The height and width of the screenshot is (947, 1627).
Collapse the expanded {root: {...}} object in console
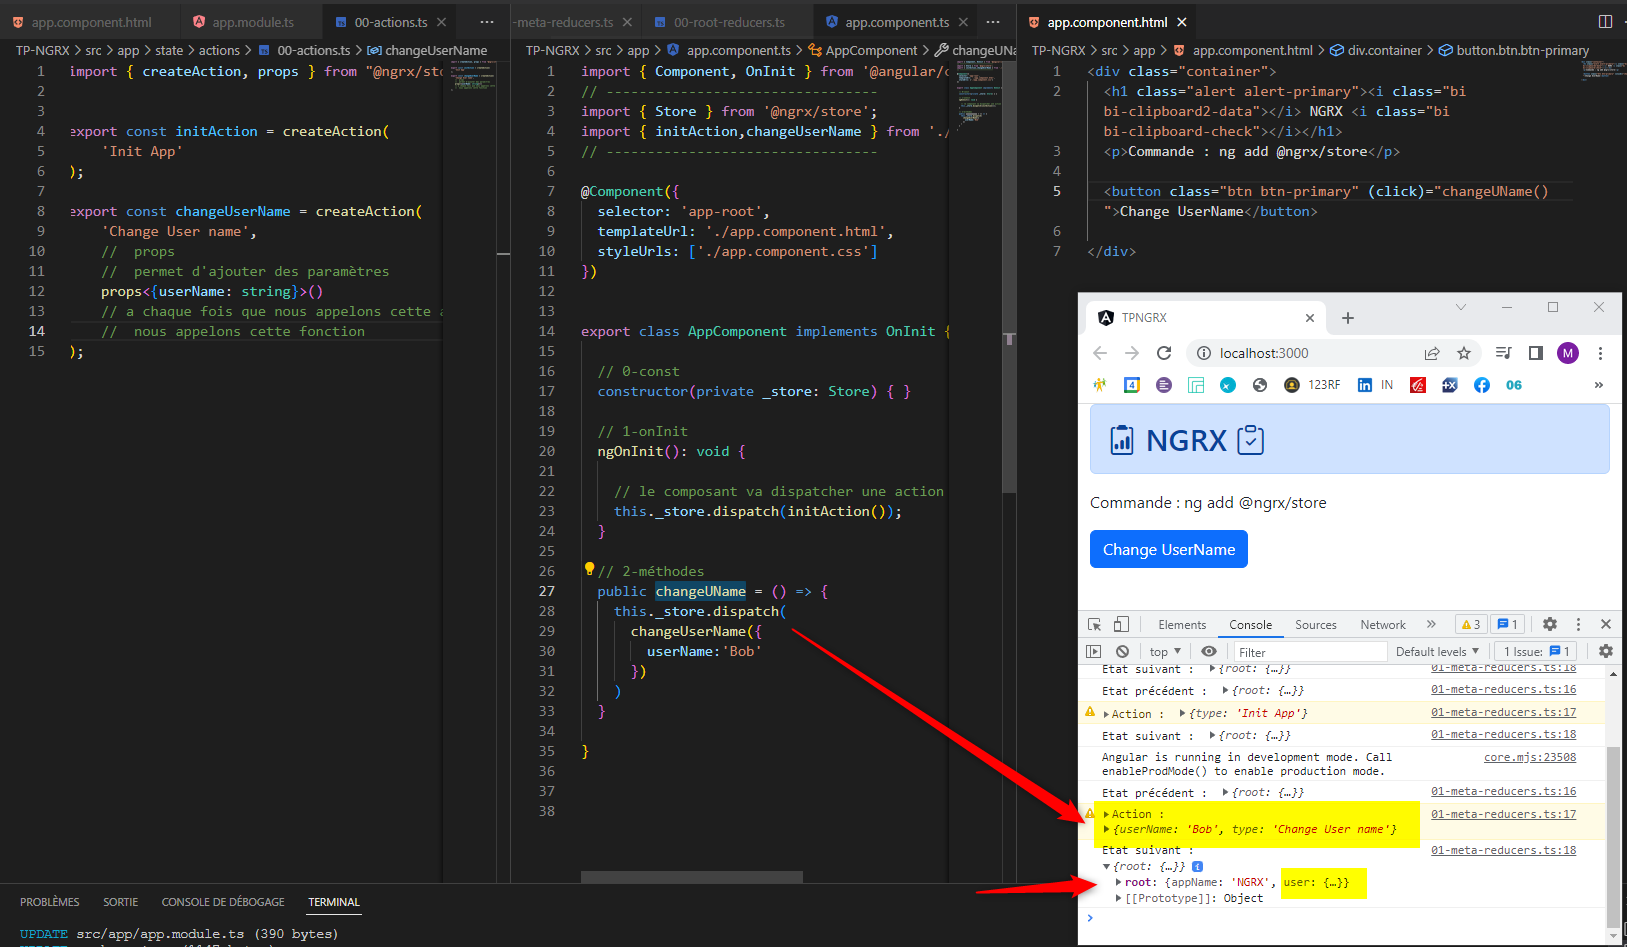[1106, 867]
